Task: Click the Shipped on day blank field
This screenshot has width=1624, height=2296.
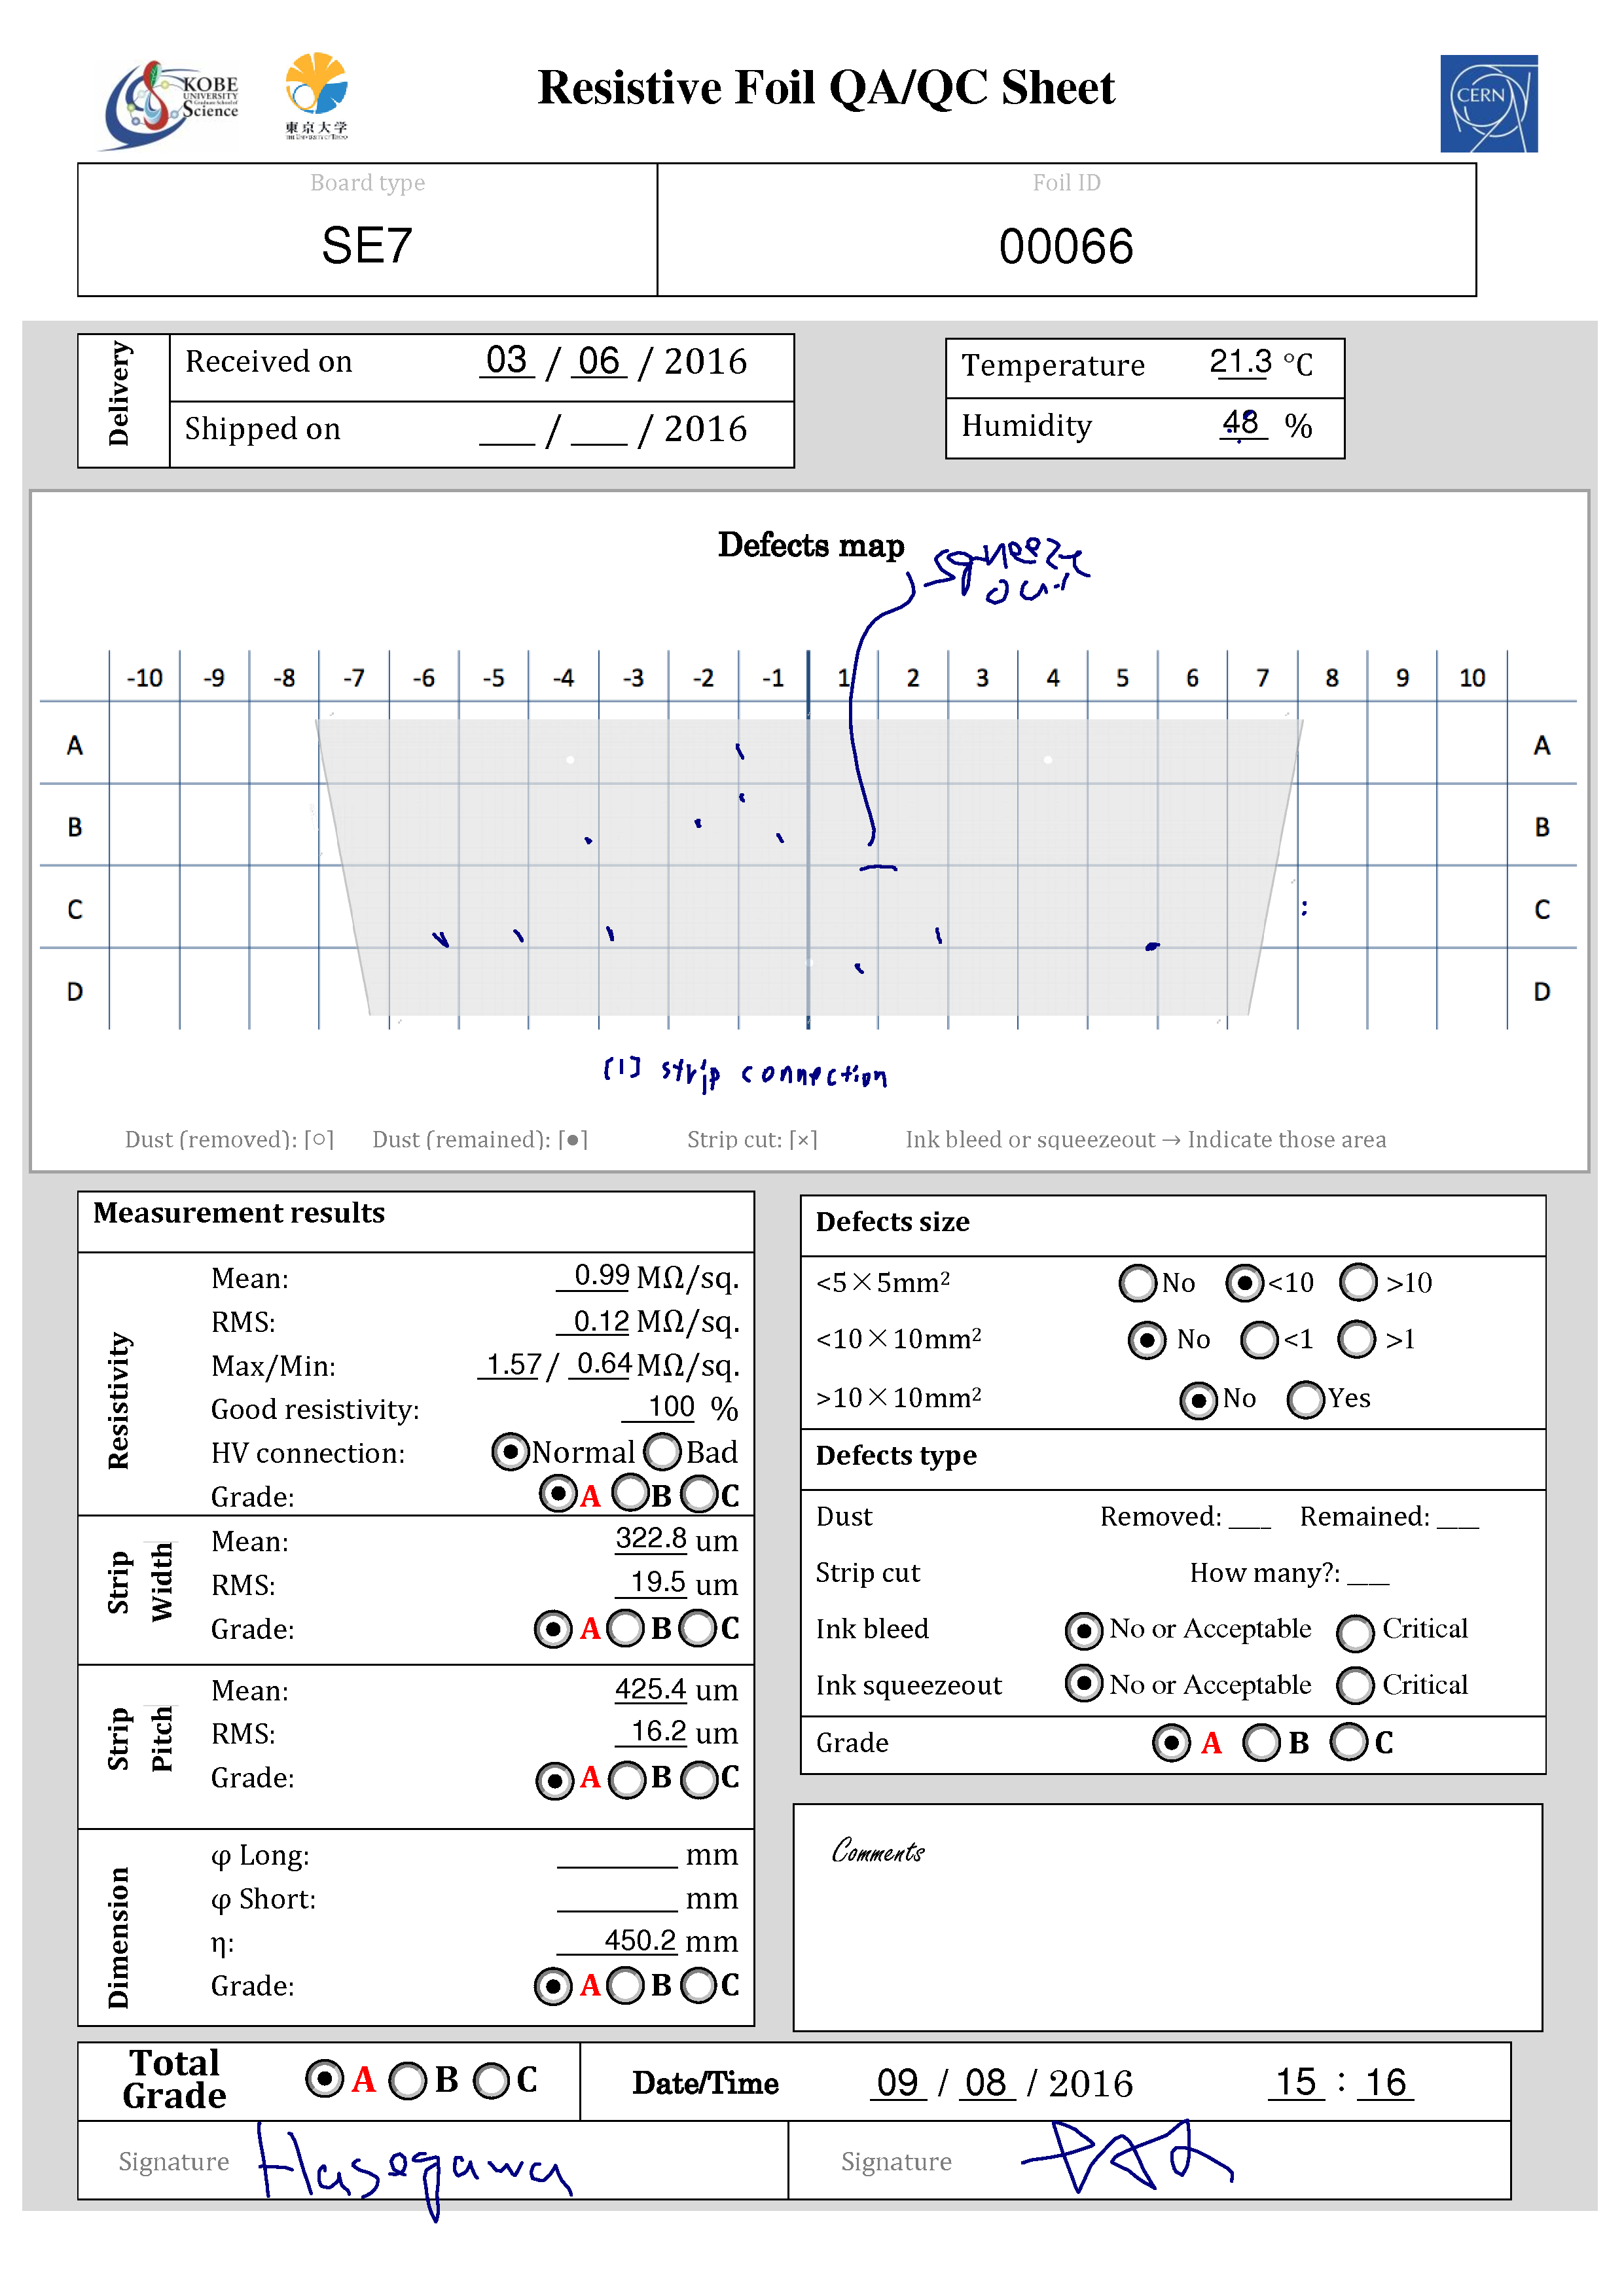Action: 507,430
